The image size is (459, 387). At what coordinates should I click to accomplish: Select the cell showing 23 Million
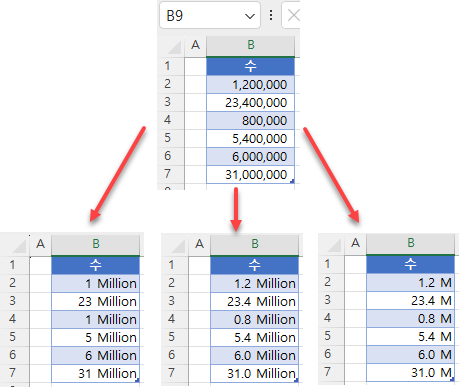click(95, 301)
